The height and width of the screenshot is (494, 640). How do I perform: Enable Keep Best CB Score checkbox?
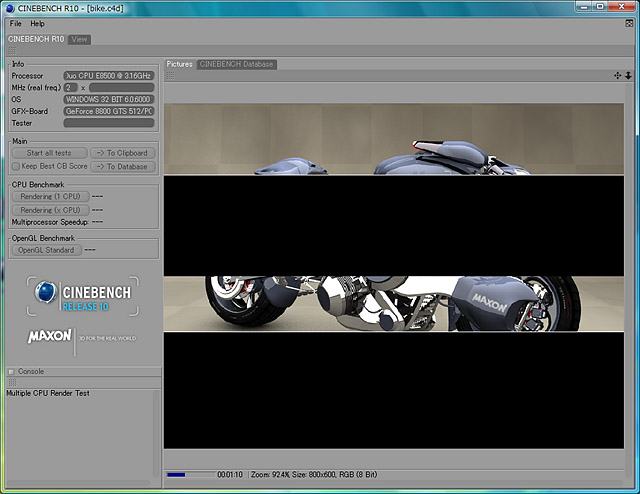click(x=16, y=166)
